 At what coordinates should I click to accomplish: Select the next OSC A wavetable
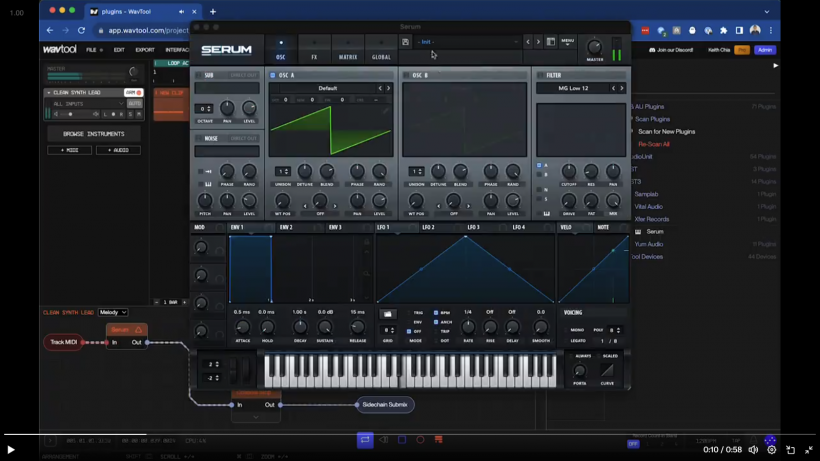pos(388,88)
